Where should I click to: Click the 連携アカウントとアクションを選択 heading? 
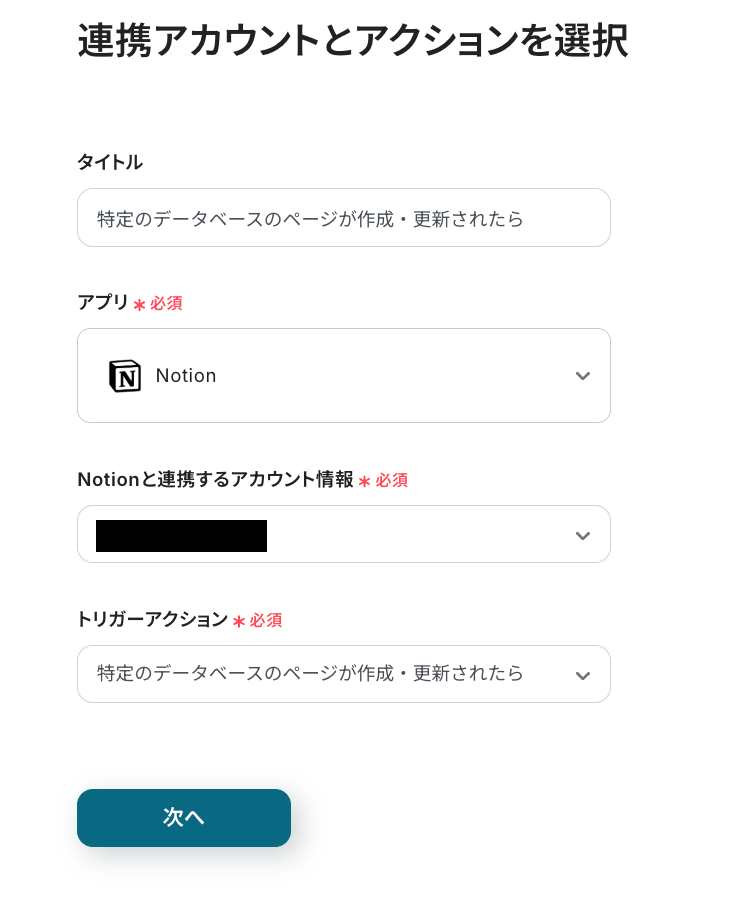352,42
